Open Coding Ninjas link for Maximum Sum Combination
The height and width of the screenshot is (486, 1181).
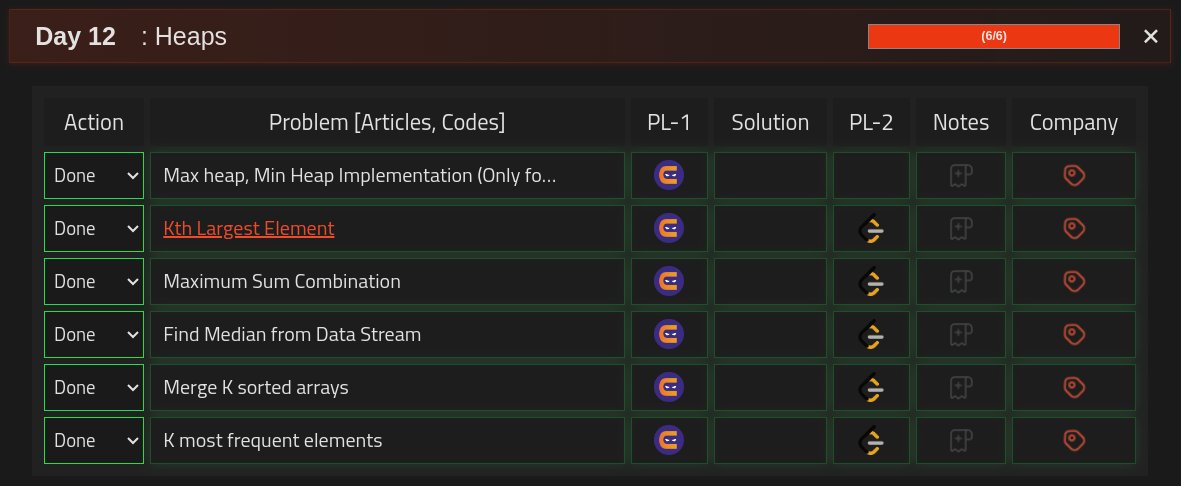[x=669, y=281]
